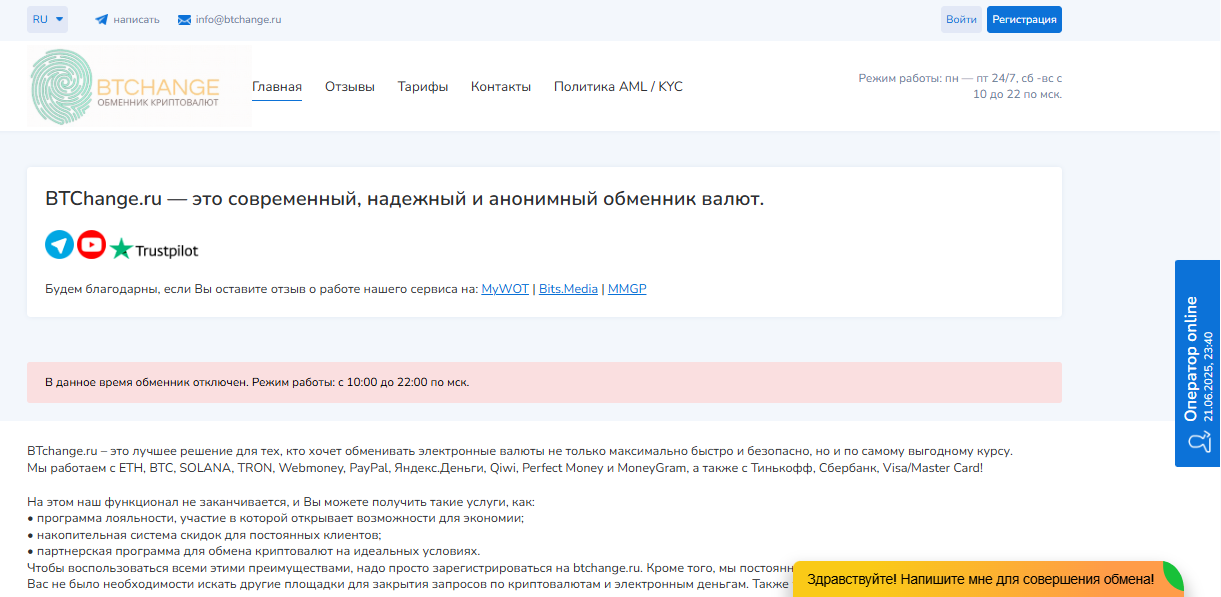Viewport: 1221px width, 597px height.
Task: Follow the Bits.Media review link
Action: [568, 289]
